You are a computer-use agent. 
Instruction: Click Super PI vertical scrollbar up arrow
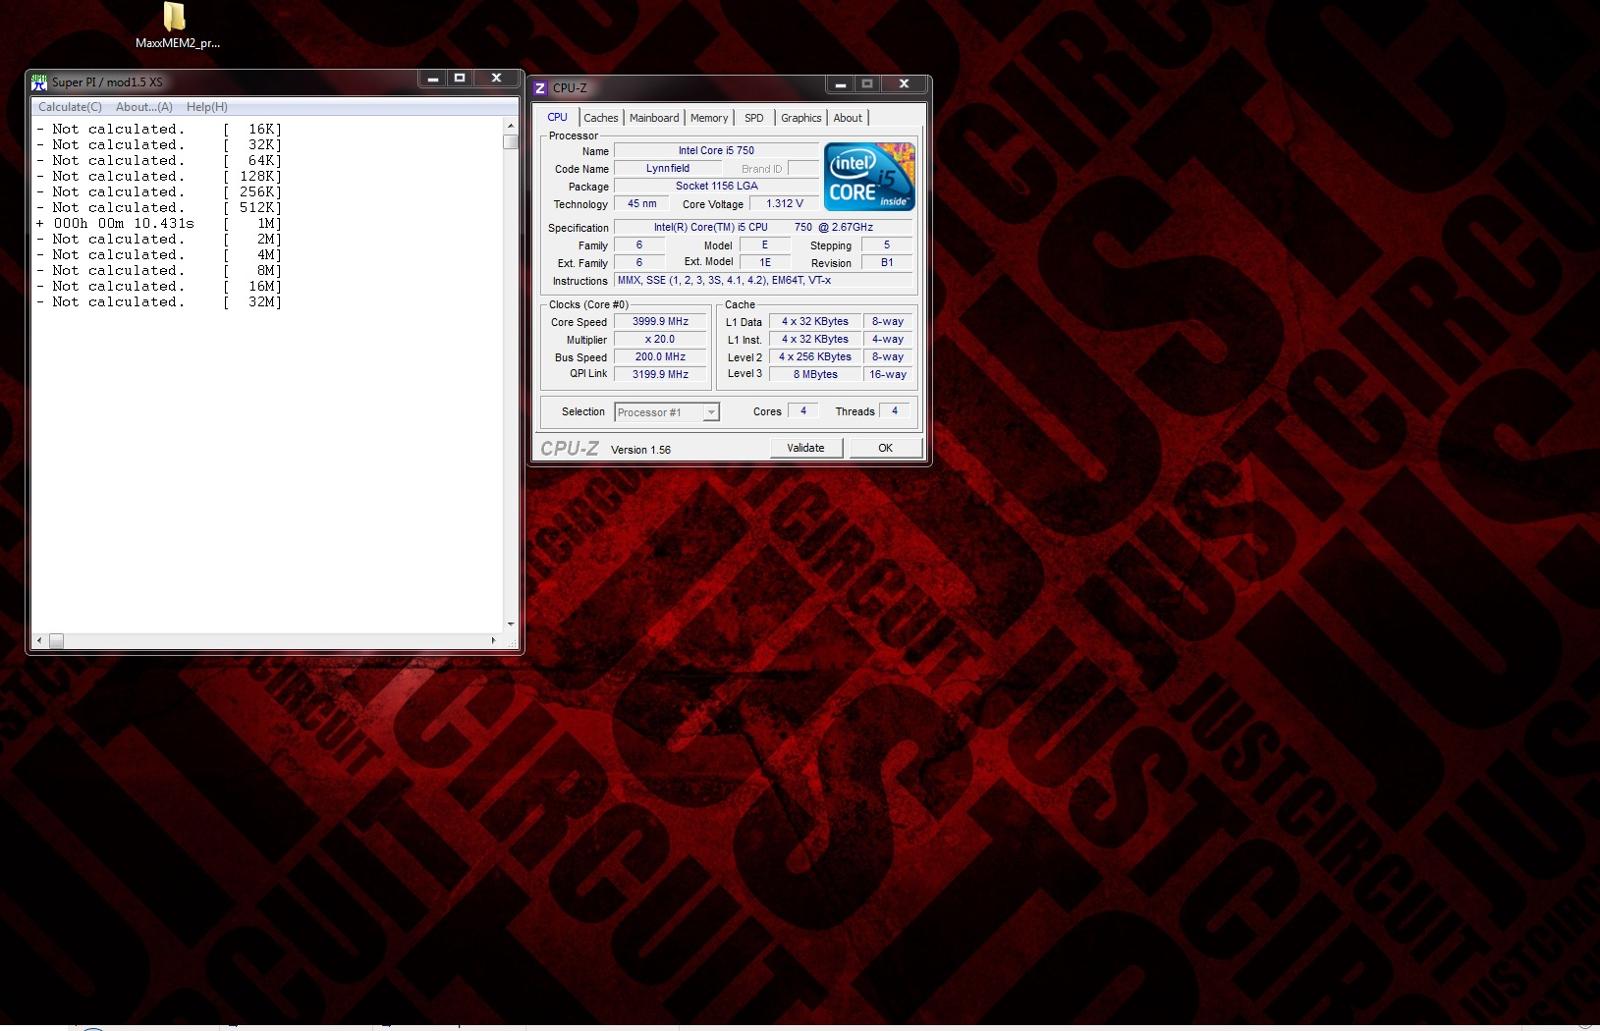[511, 126]
